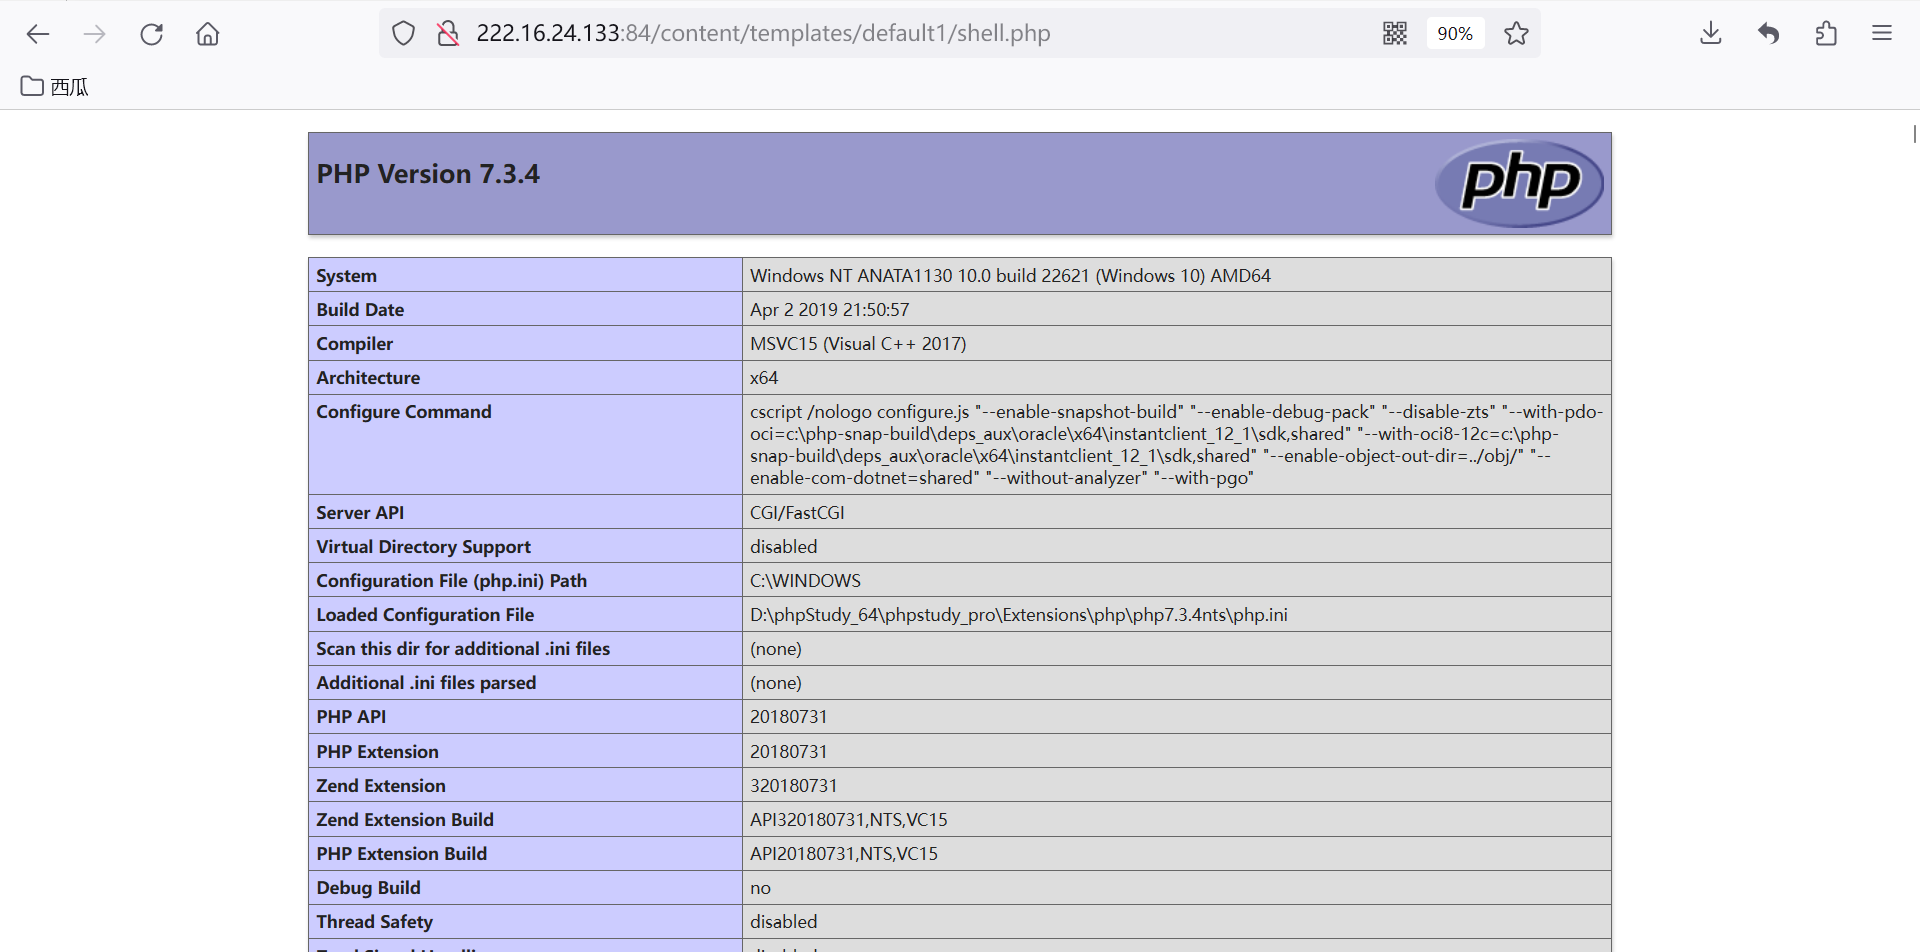Select Thread Safety's disabled value
Viewport: 1920px width, 952px height.
[x=784, y=922]
